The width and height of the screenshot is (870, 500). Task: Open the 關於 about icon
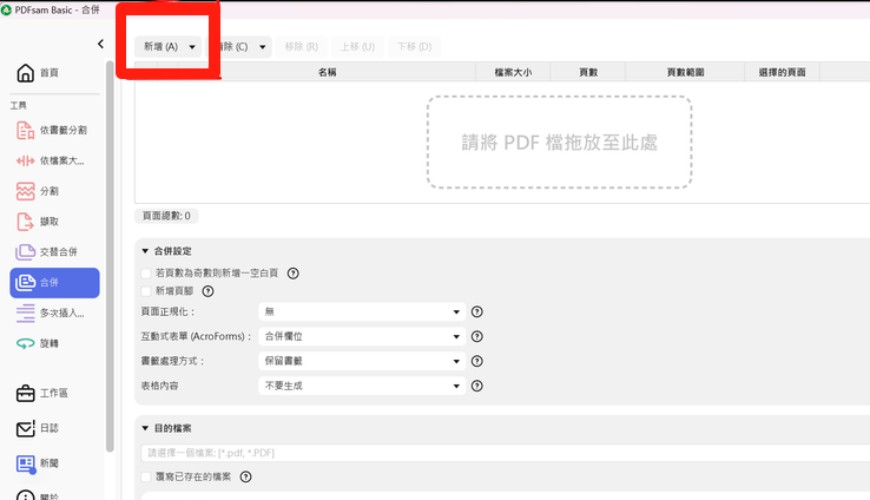tap(25, 496)
